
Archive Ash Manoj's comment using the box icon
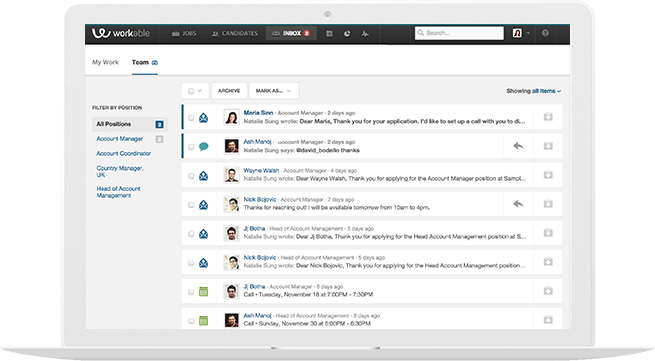point(548,146)
